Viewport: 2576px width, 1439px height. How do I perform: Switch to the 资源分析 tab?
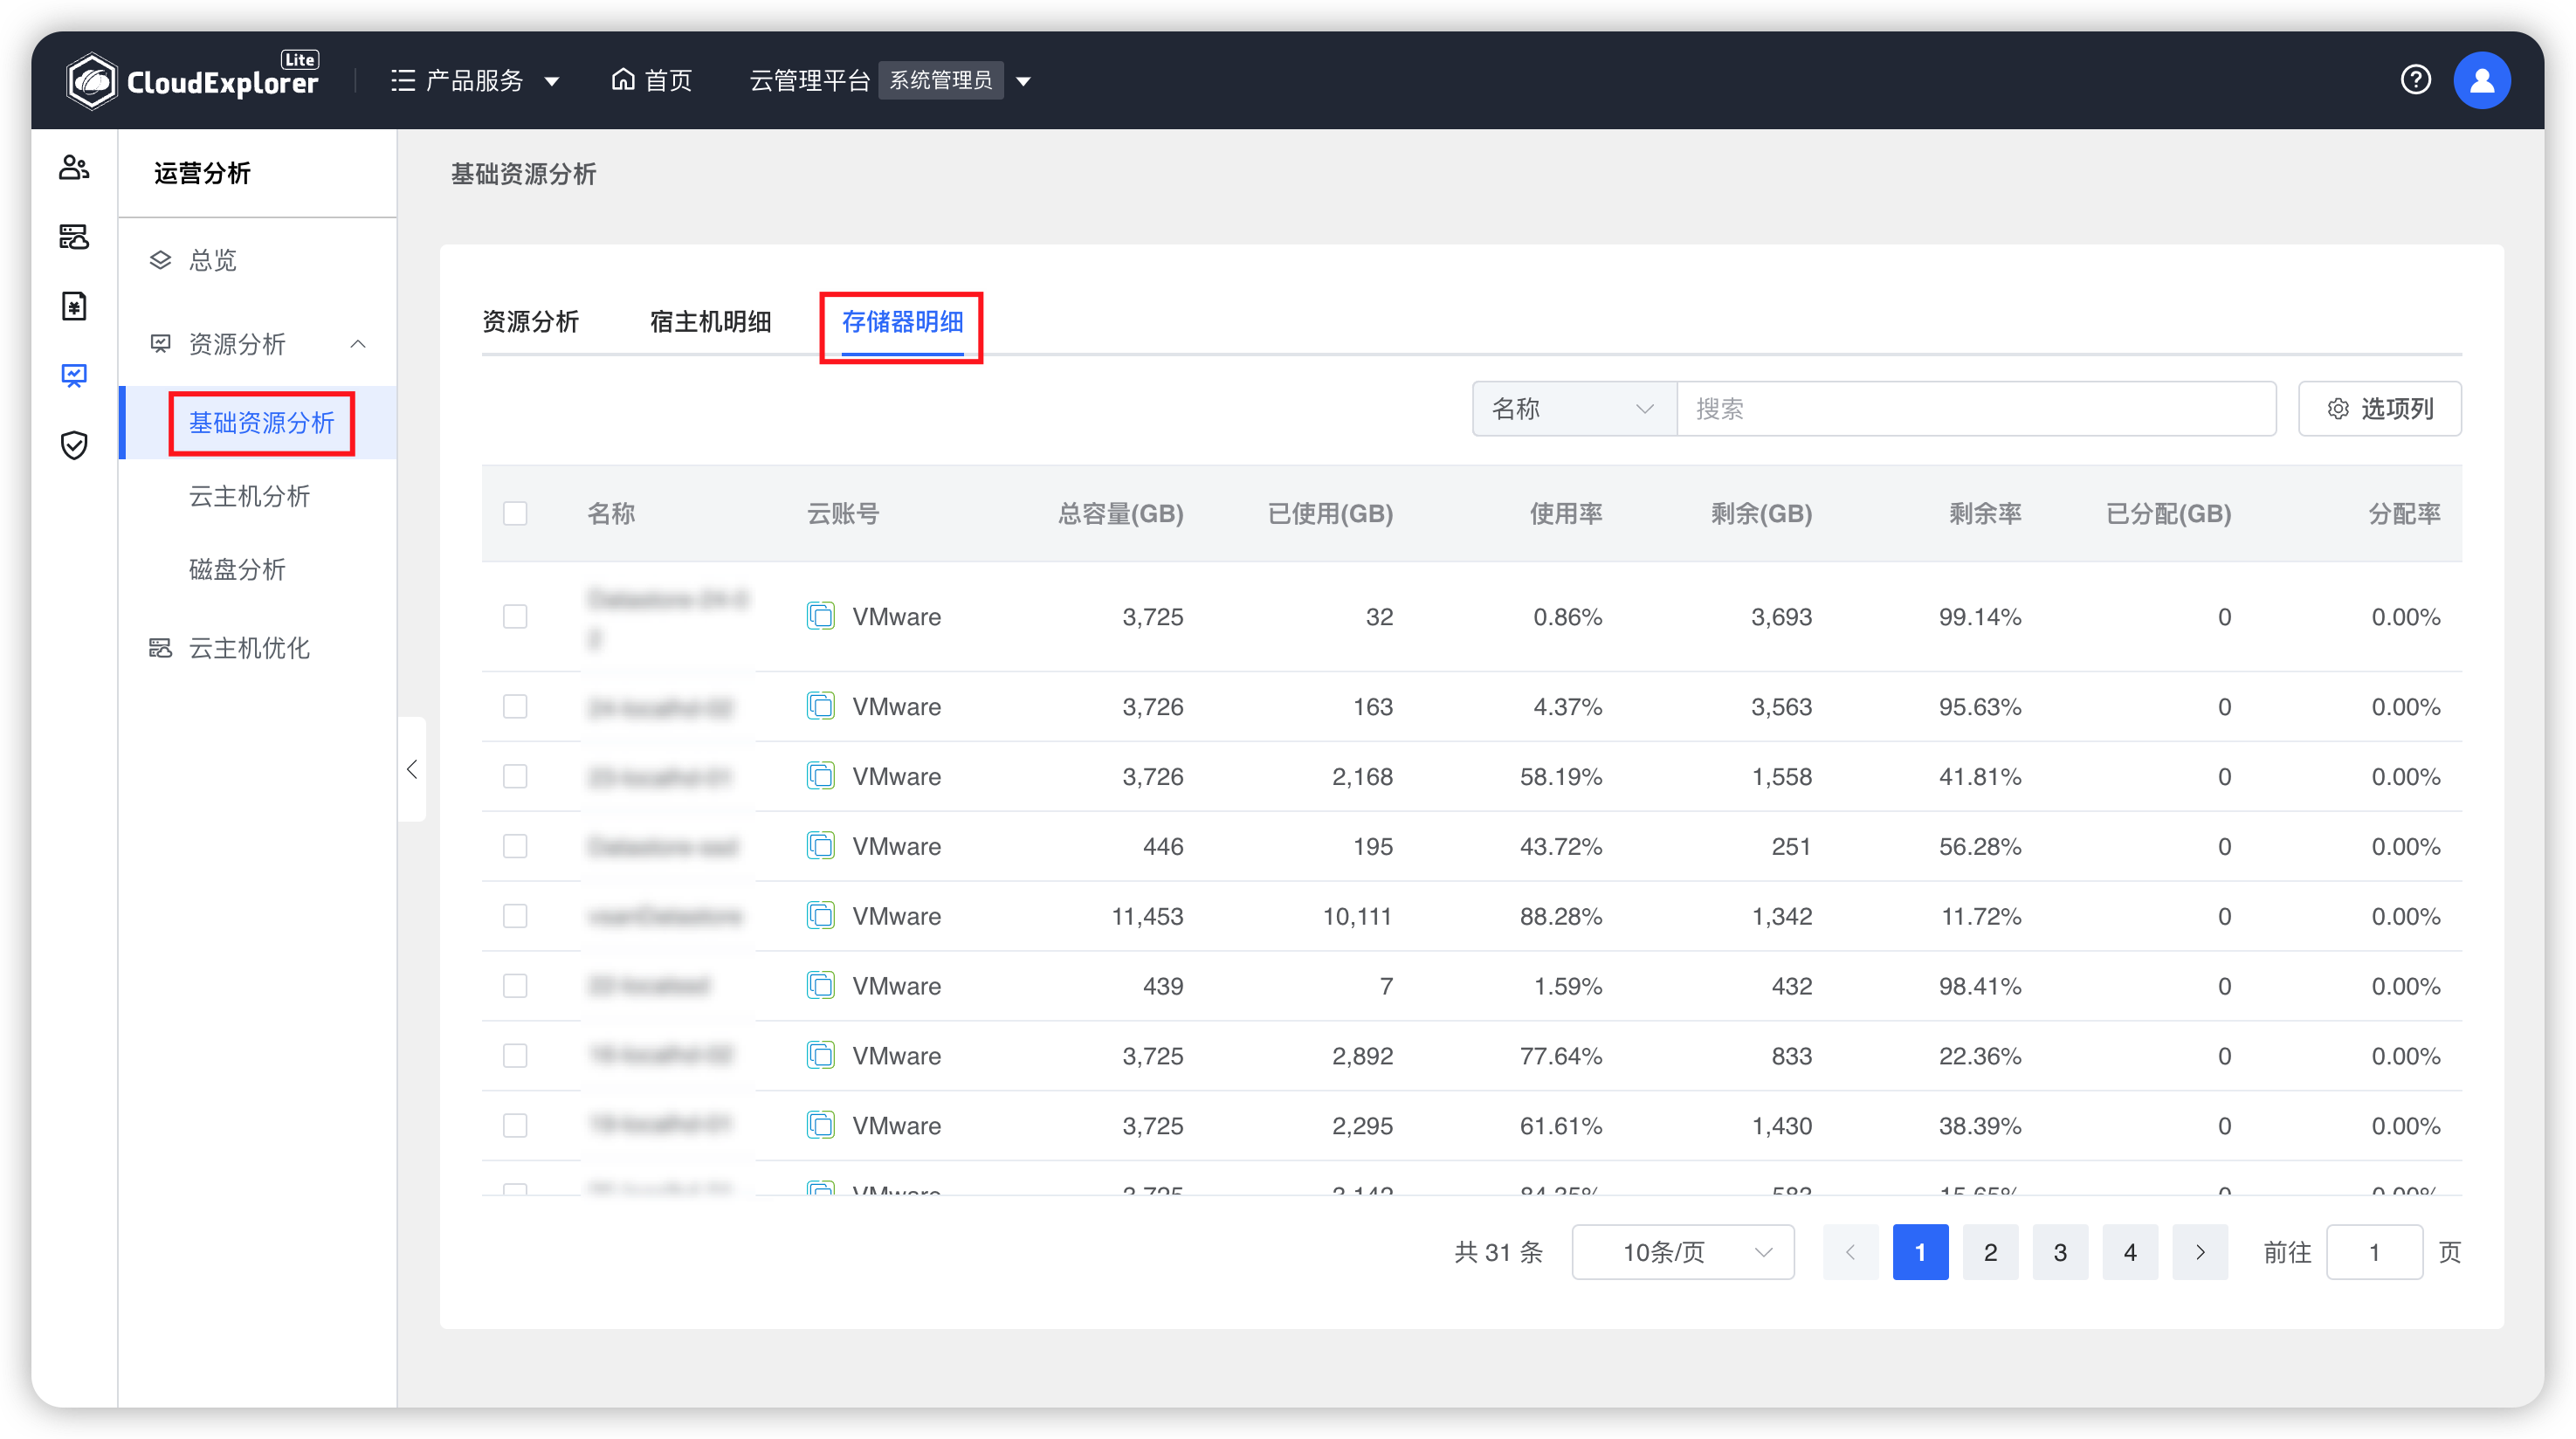point(530,321)
